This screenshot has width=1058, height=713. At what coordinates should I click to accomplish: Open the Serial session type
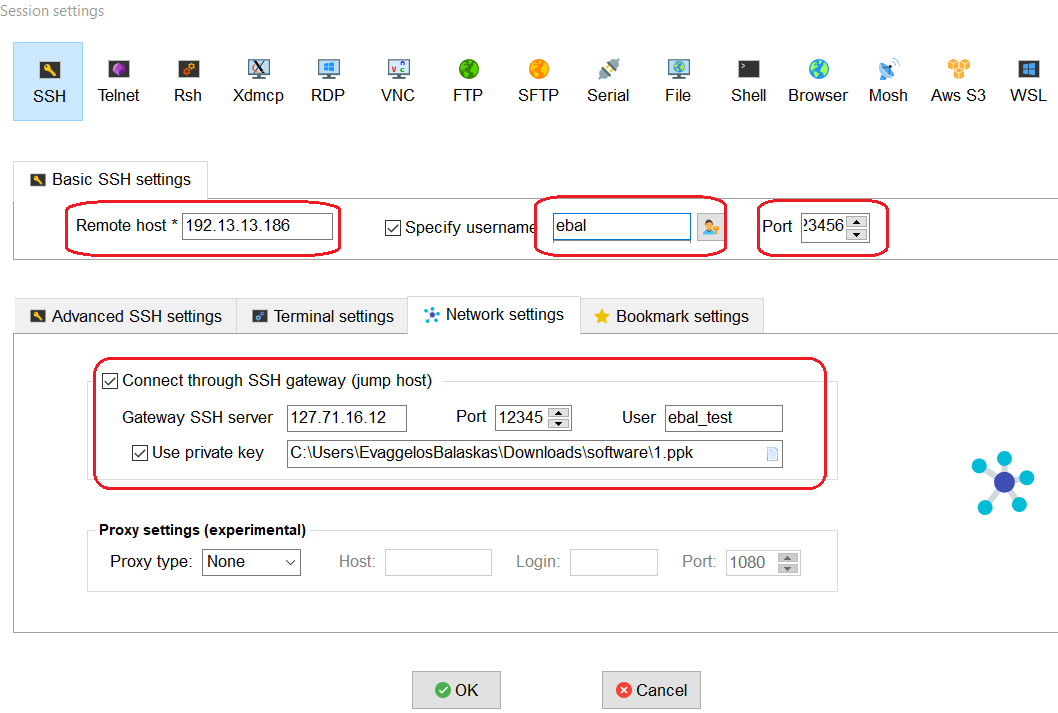(608, 80)
